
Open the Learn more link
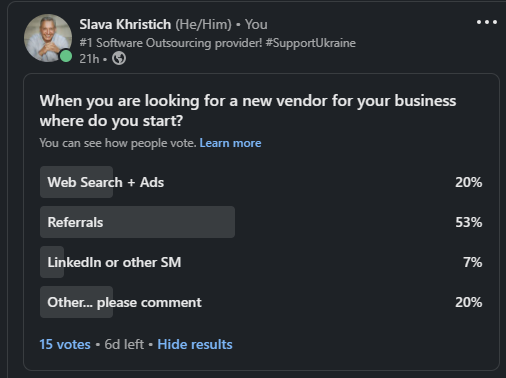230,143
